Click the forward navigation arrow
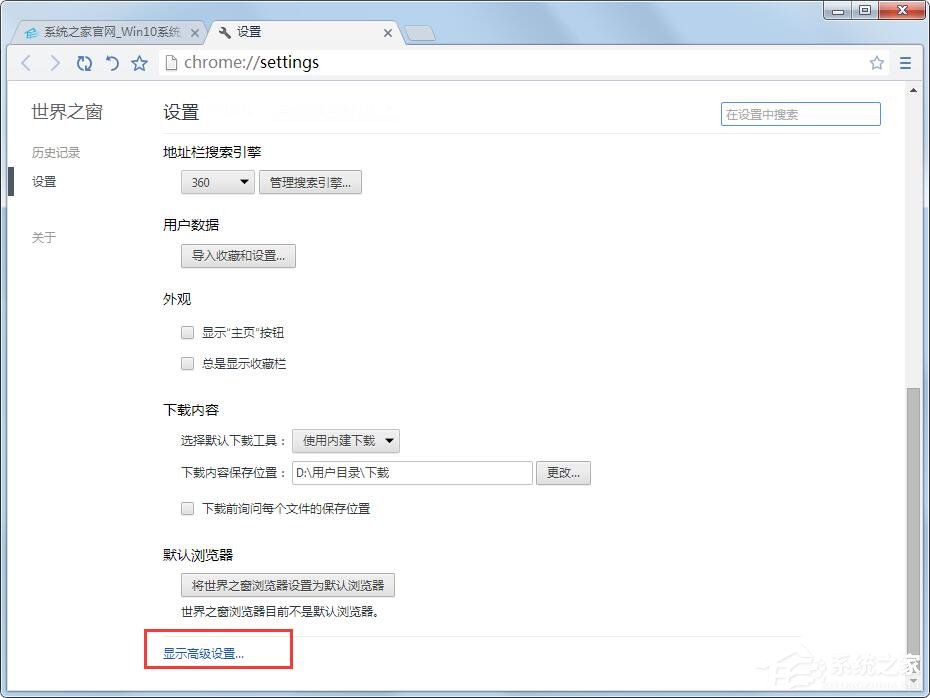 point(55,62)
